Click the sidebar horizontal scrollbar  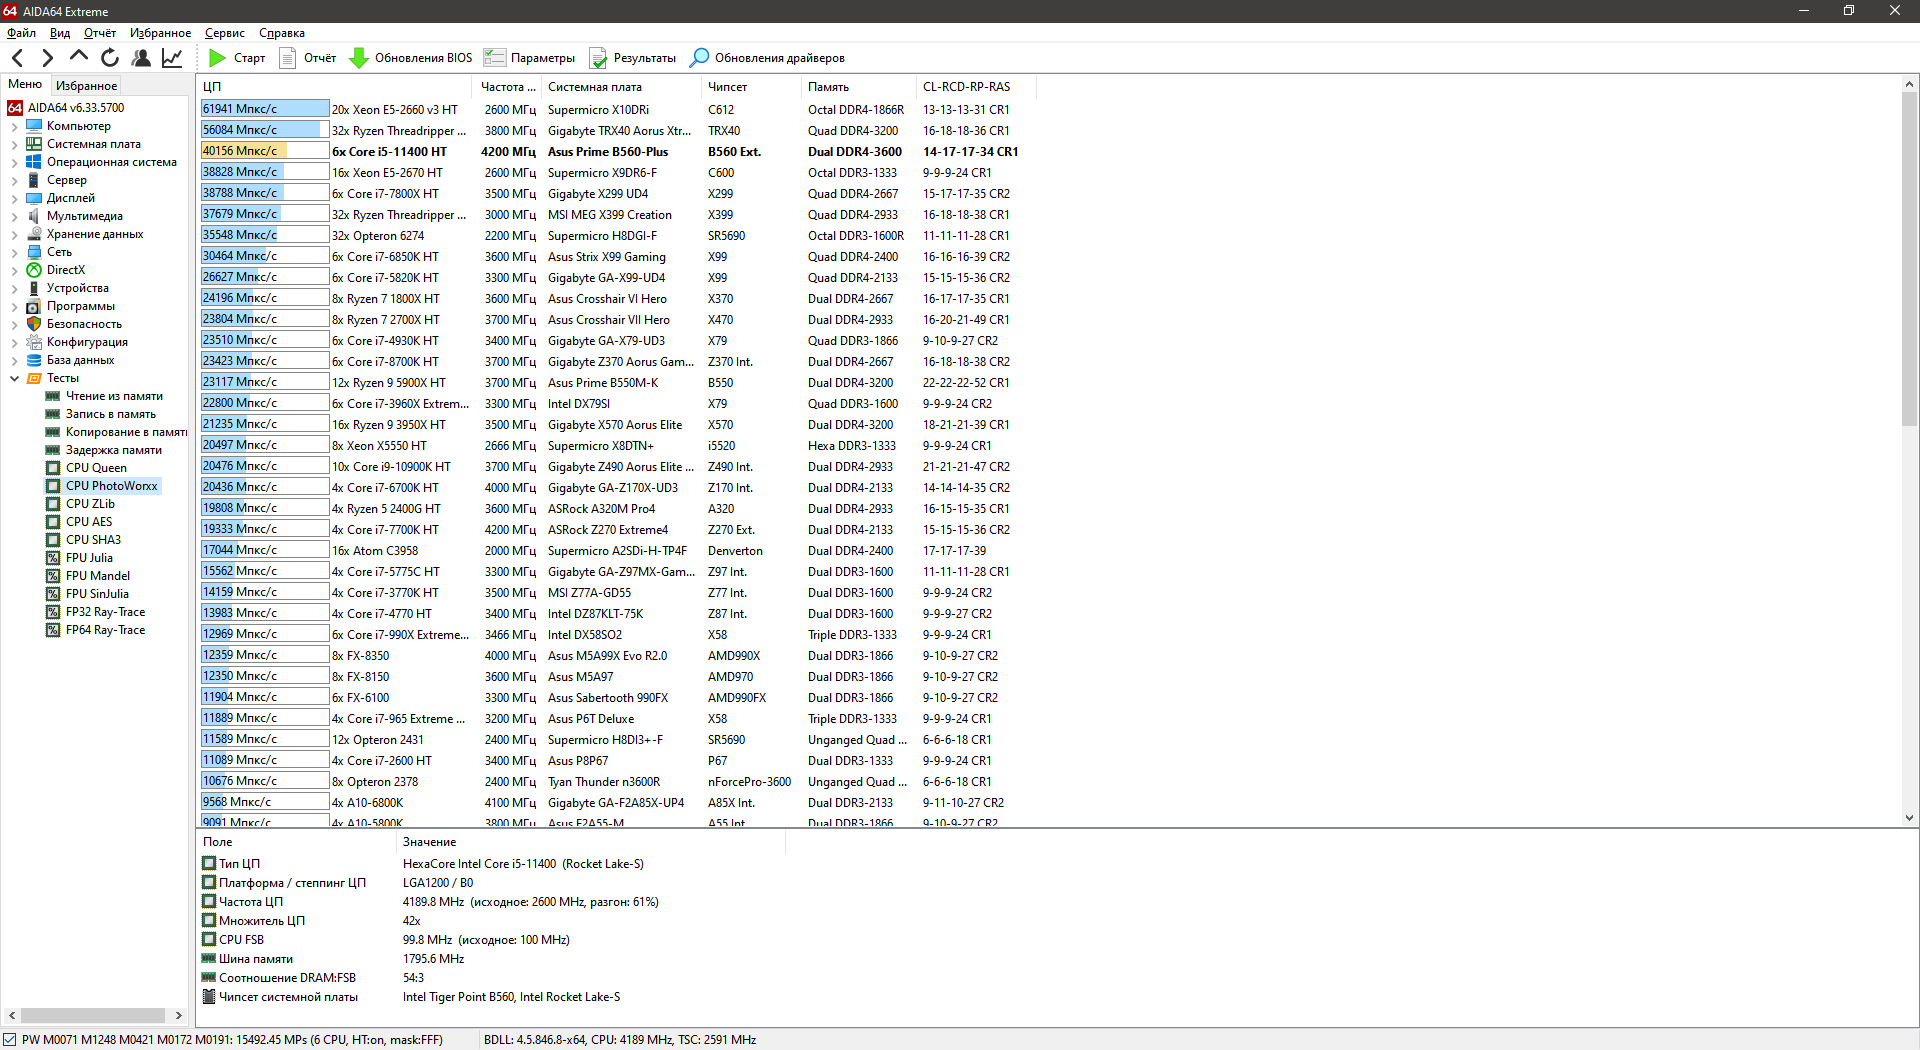click(x=93, y=1016)
